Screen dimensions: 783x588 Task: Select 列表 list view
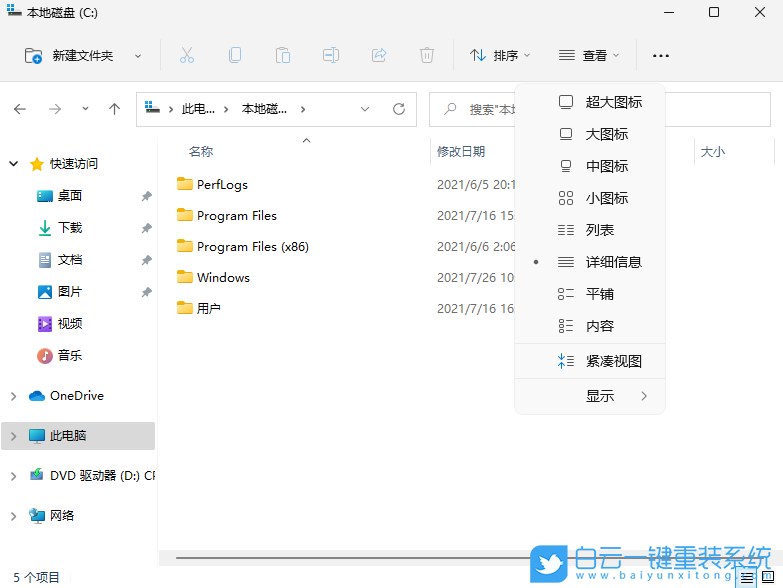(x=590, y=230)
